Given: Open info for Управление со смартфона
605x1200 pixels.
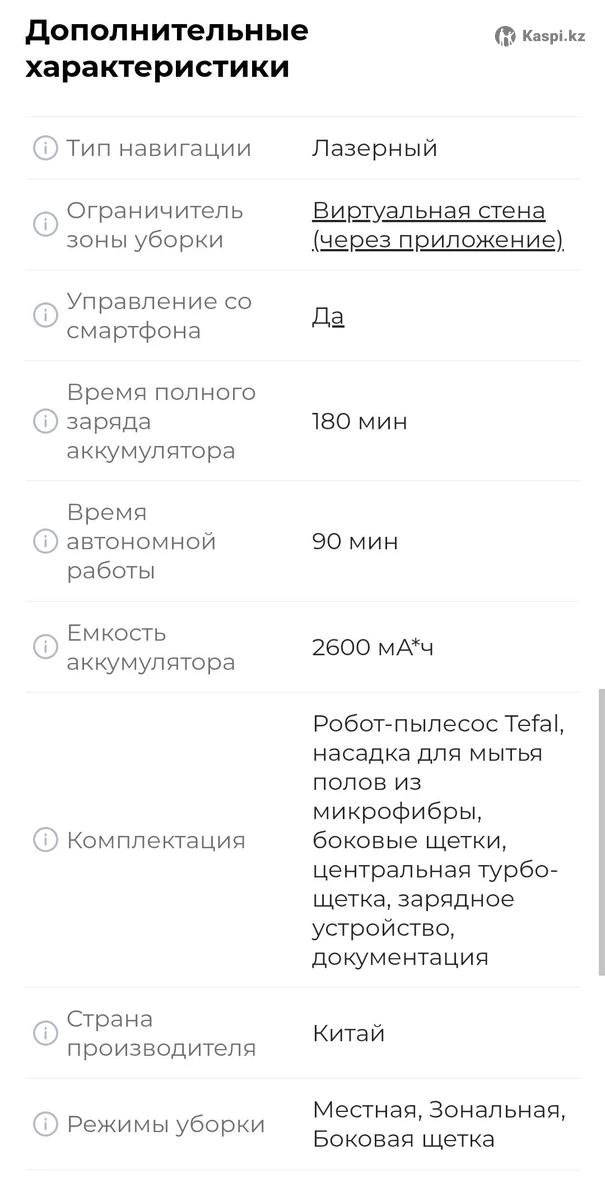Looking at the screenshot, I should (x=45, y=316).
